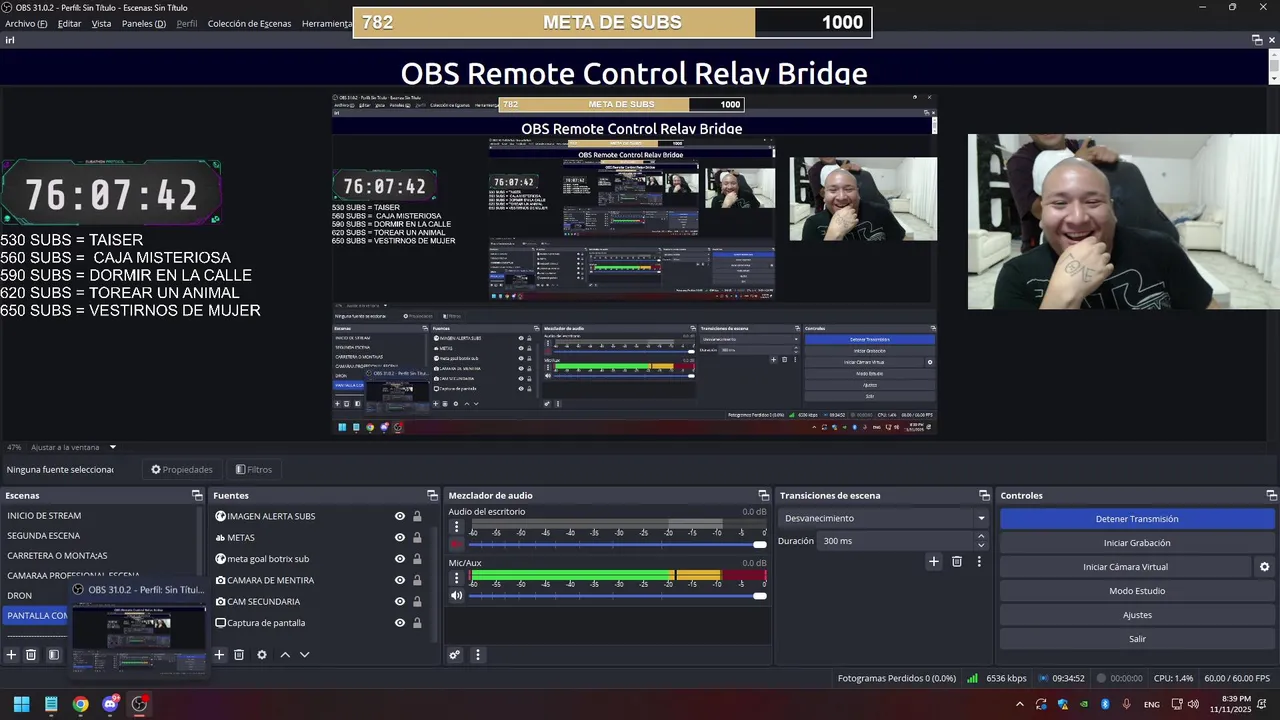Unmute Audio del escritorio
This screenshot has height=720, width=1280.
click(x=457, y=545)
